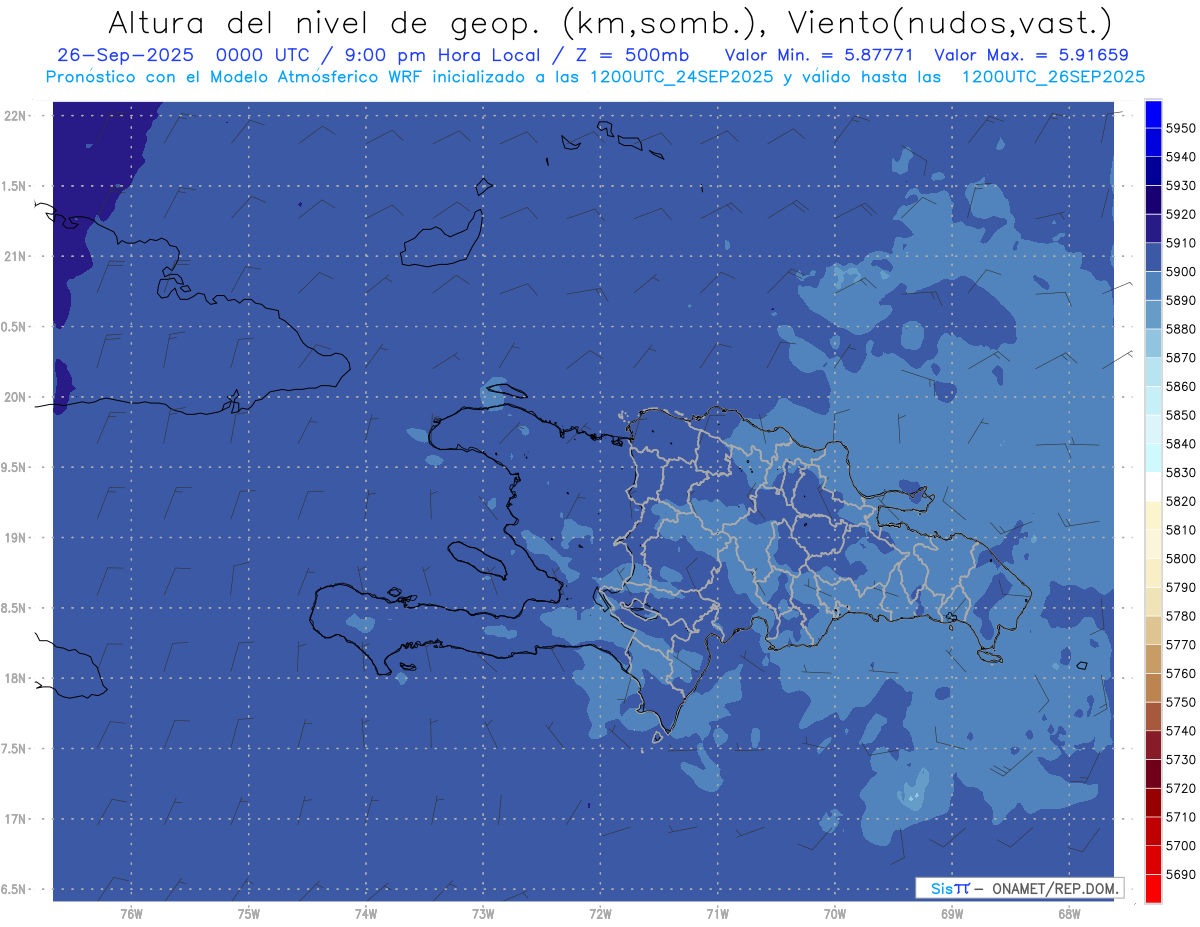
Task: Click the colorbar label '5950'
Action: [1181, 128]
